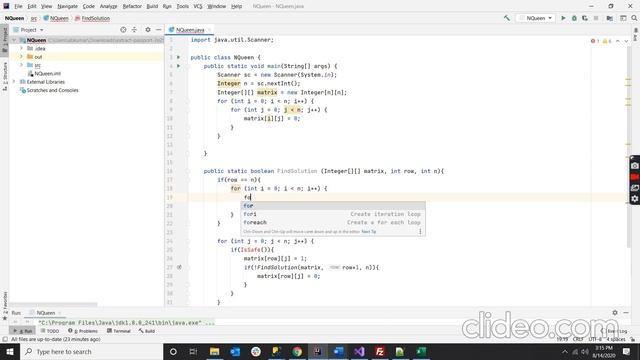
Task: Run NQueen with the green play icon
Action: 563,18
